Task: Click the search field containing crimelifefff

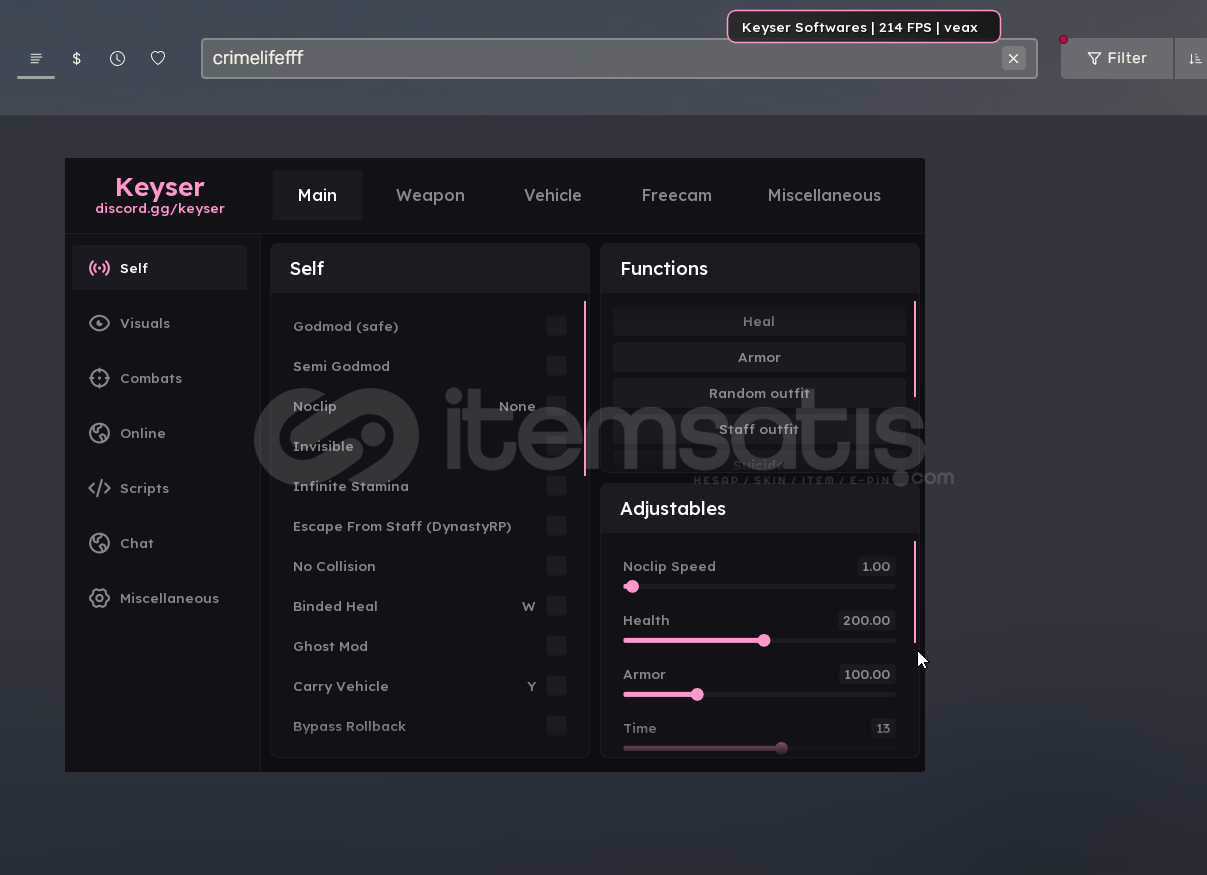Action: (x=619, y=58)
